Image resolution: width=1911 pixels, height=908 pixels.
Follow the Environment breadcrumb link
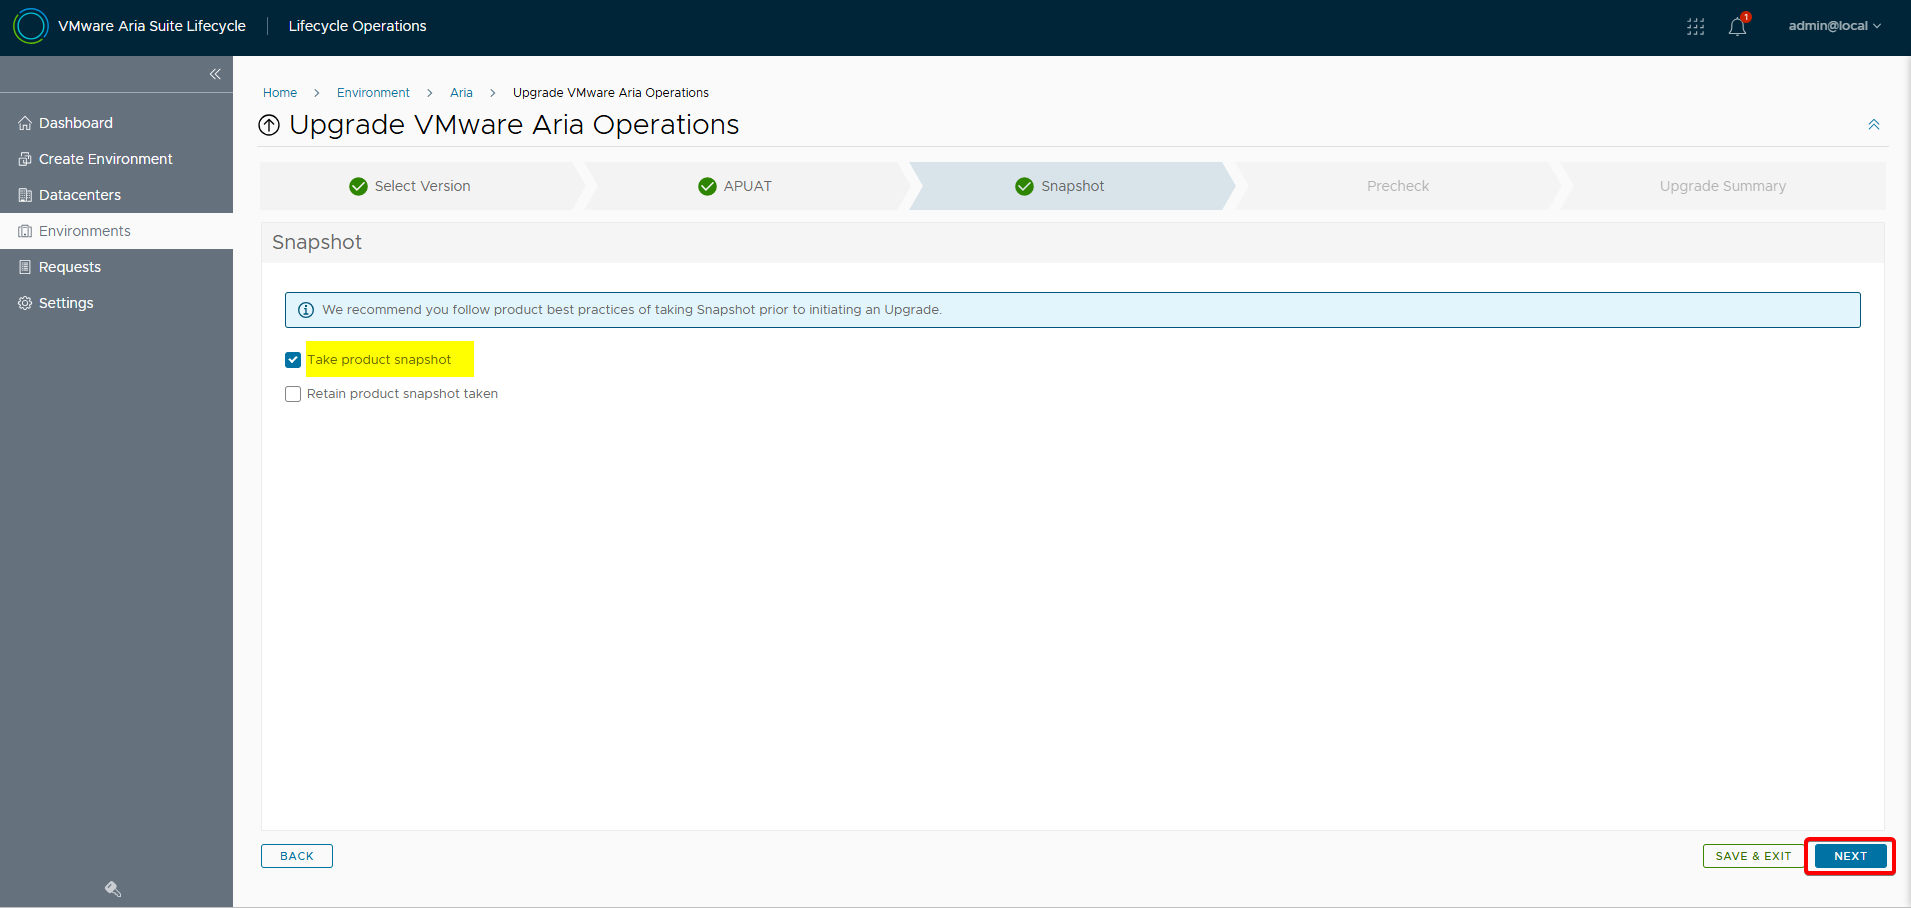coord(373,93)
